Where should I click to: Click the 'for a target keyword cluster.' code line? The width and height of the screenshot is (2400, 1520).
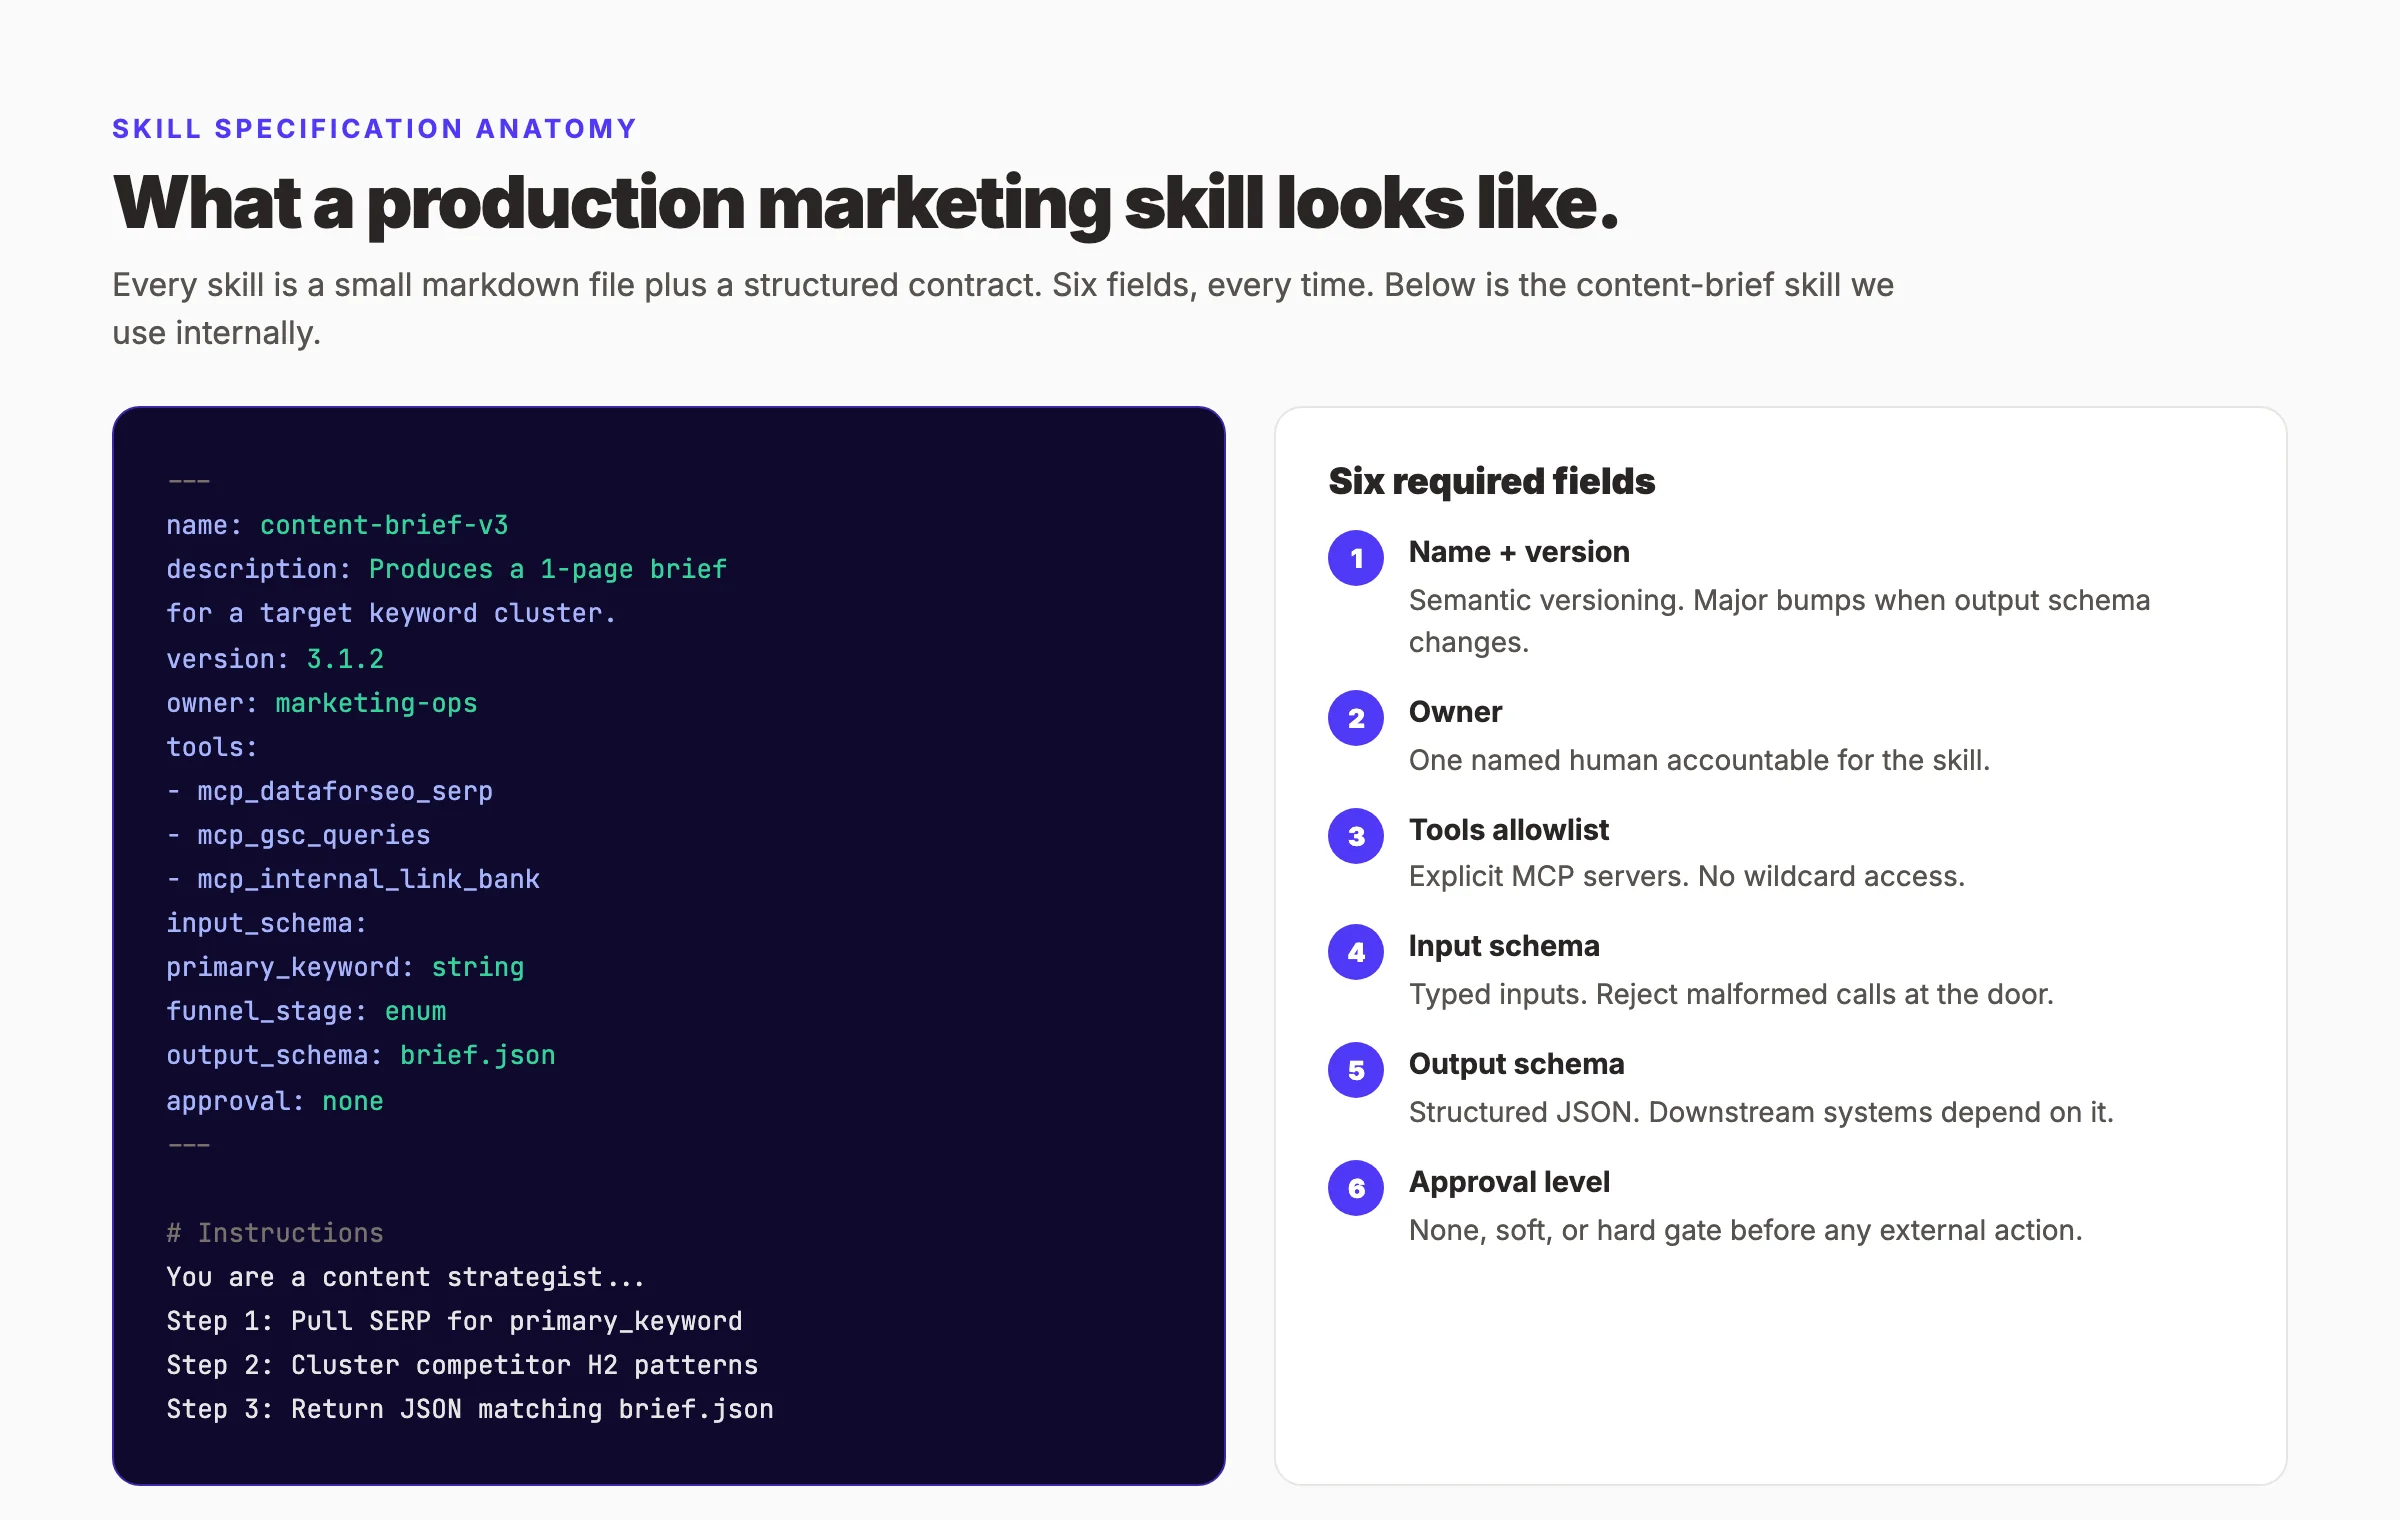coord(391,613)
